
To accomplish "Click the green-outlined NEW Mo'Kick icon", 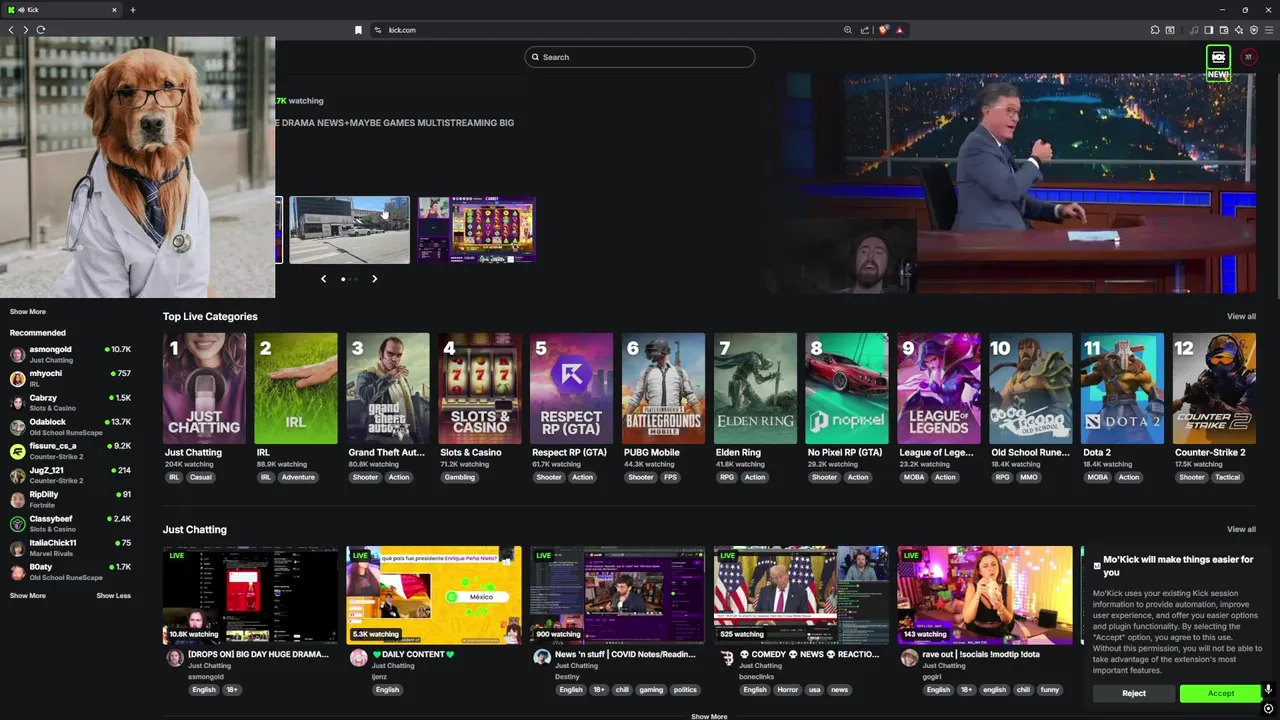I will 1218,62.
